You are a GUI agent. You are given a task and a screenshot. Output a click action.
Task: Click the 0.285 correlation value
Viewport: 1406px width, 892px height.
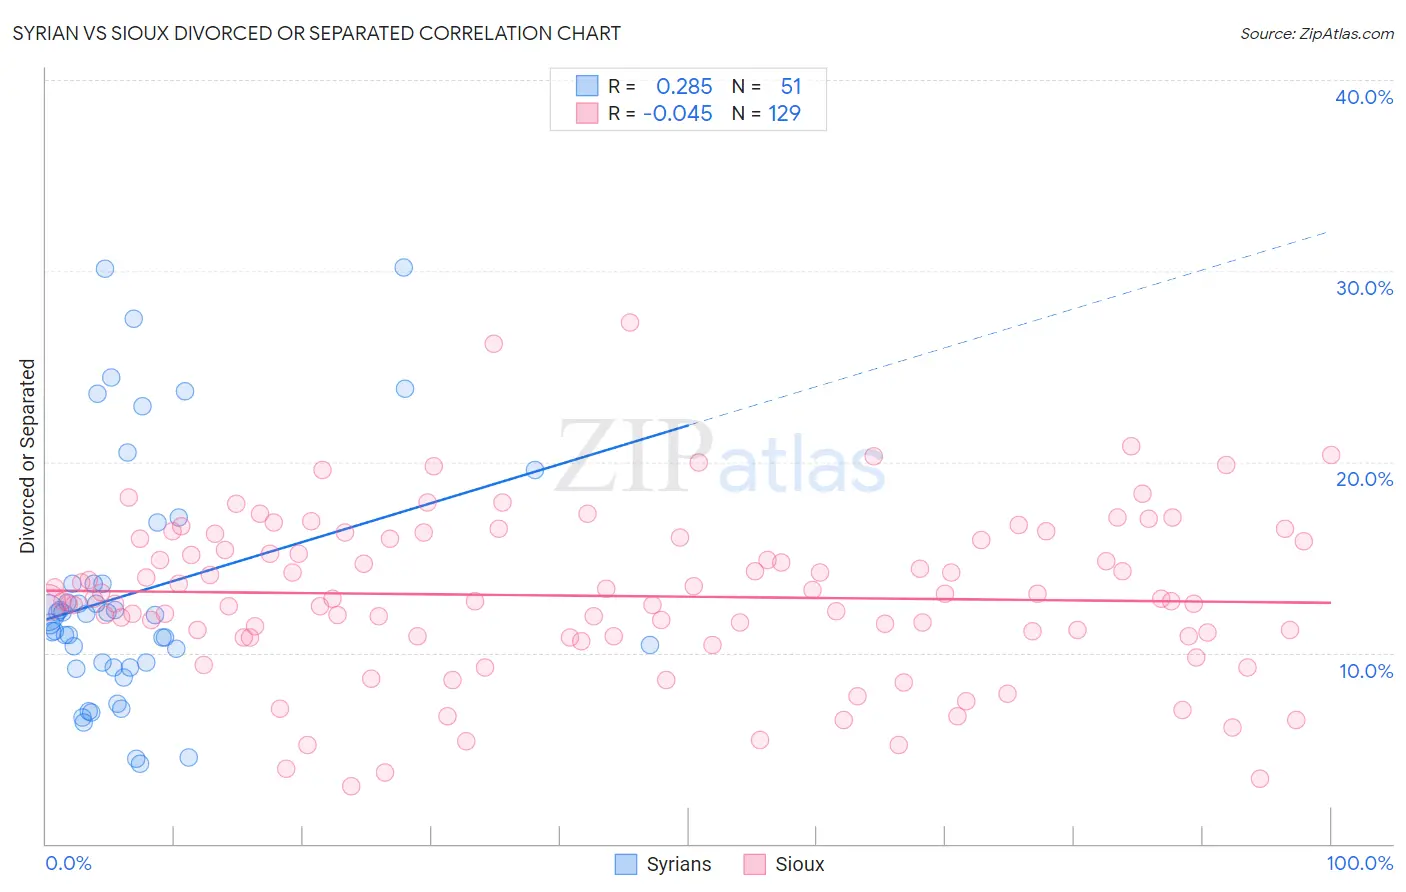(684, 86)
